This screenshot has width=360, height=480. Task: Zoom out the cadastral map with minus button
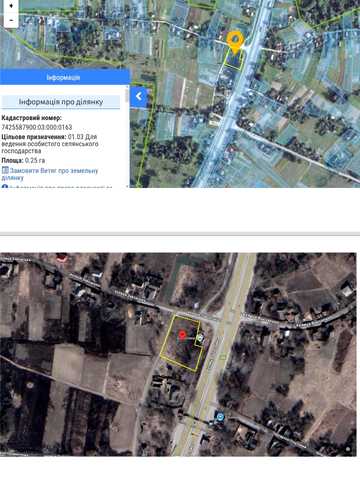tap(11, 20)
